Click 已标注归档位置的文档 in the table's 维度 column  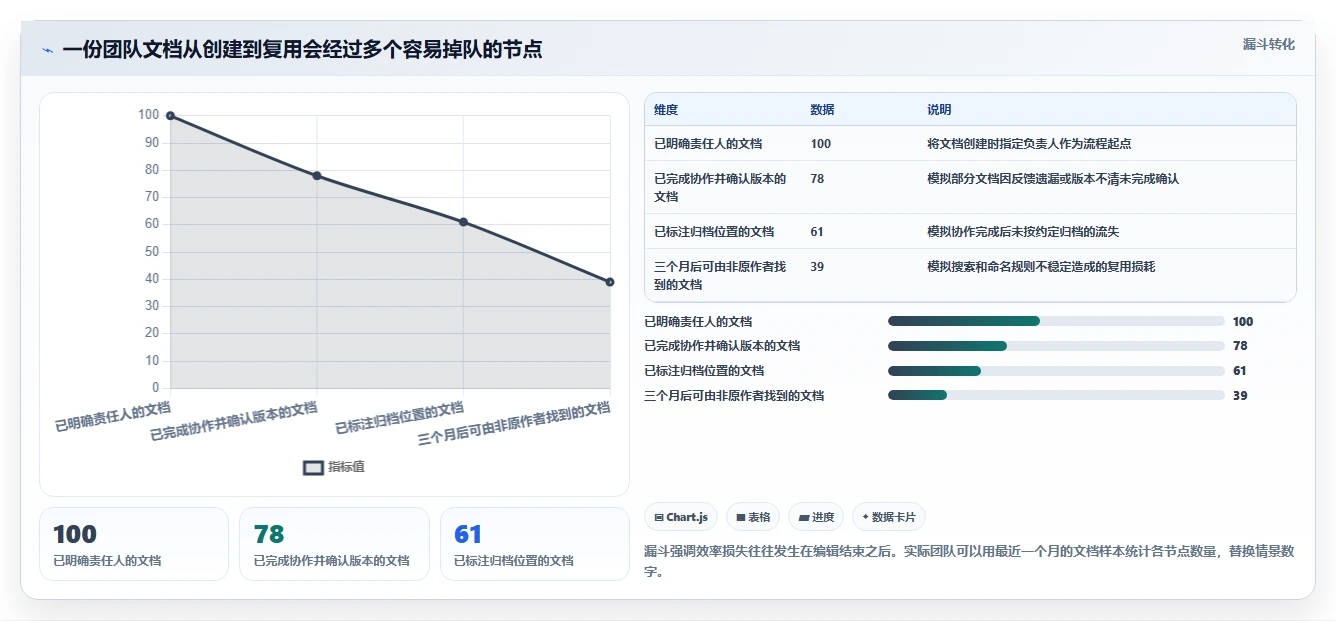(714, 232)
